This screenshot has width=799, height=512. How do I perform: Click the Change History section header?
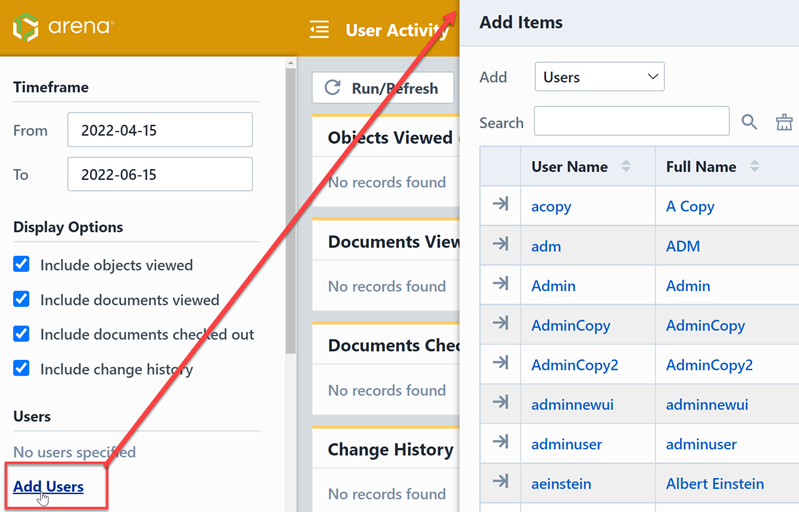pyautogui.click(x=390, y=449)
